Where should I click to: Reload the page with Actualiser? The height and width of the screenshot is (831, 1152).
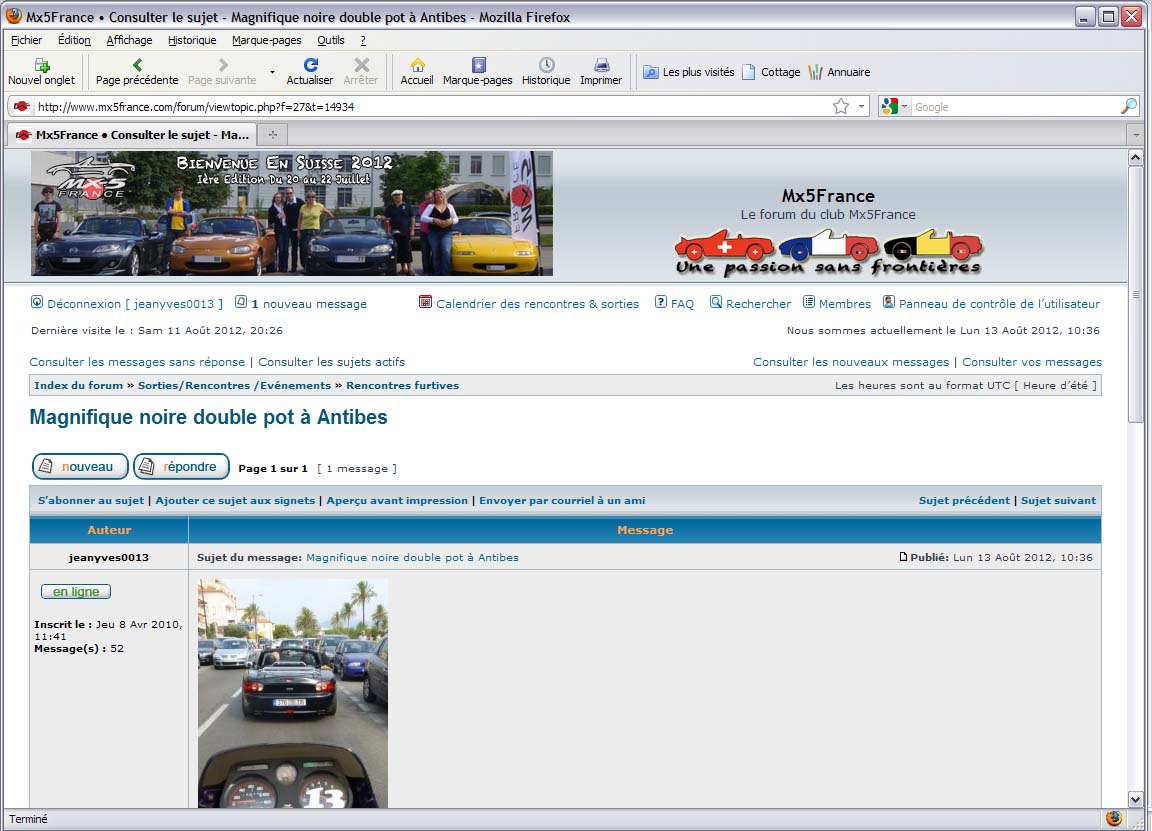309,72
